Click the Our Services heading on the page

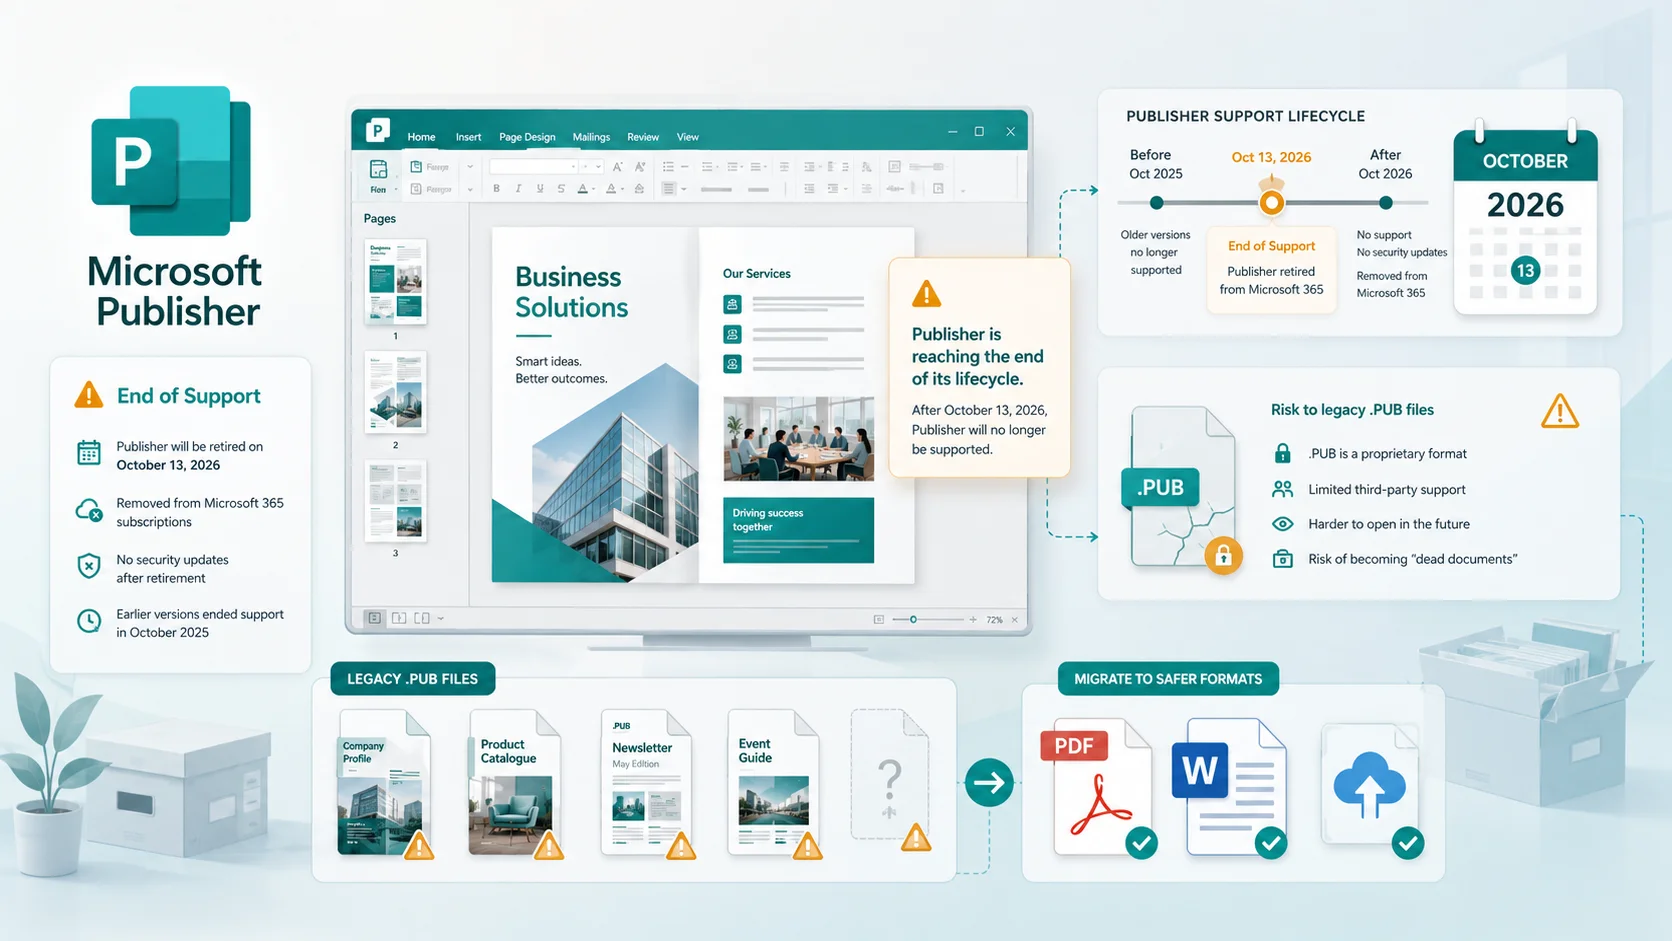[757, 274]
